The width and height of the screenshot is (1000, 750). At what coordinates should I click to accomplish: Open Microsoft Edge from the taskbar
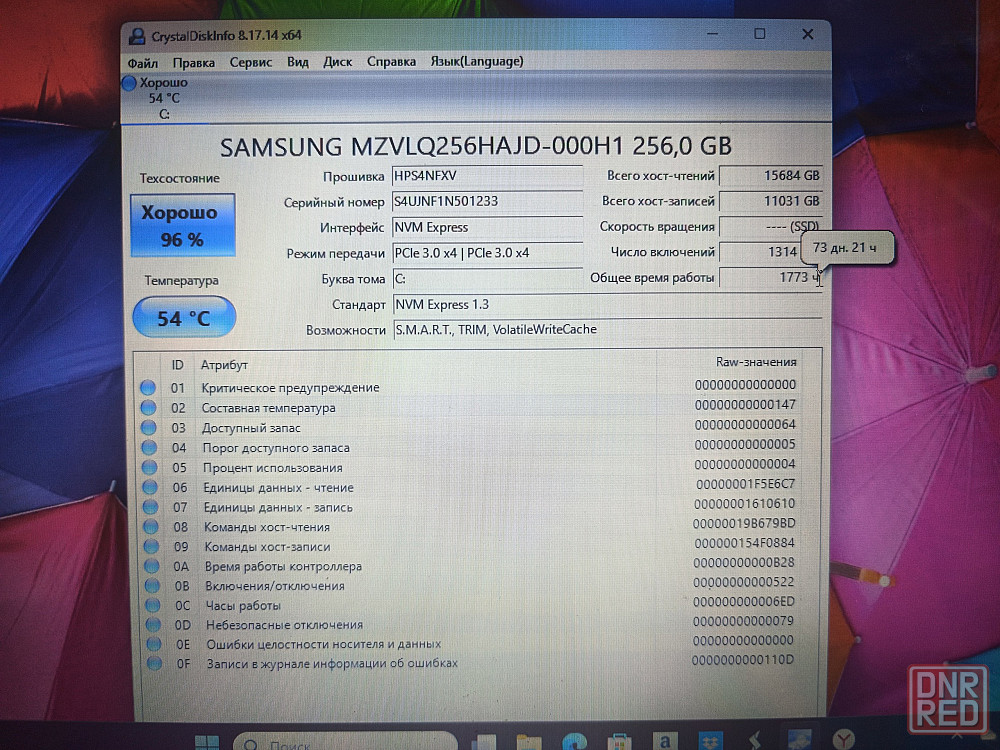tap(574, 741)
